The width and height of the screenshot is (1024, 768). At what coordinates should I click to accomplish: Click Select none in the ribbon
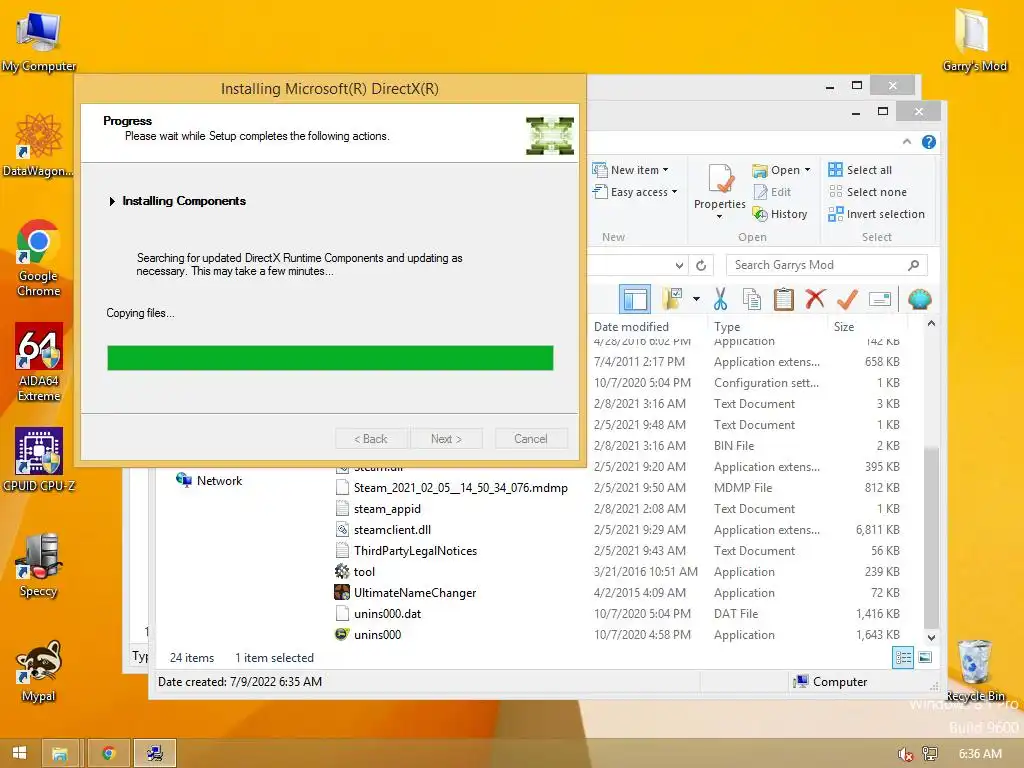click(x=868, y=192)
